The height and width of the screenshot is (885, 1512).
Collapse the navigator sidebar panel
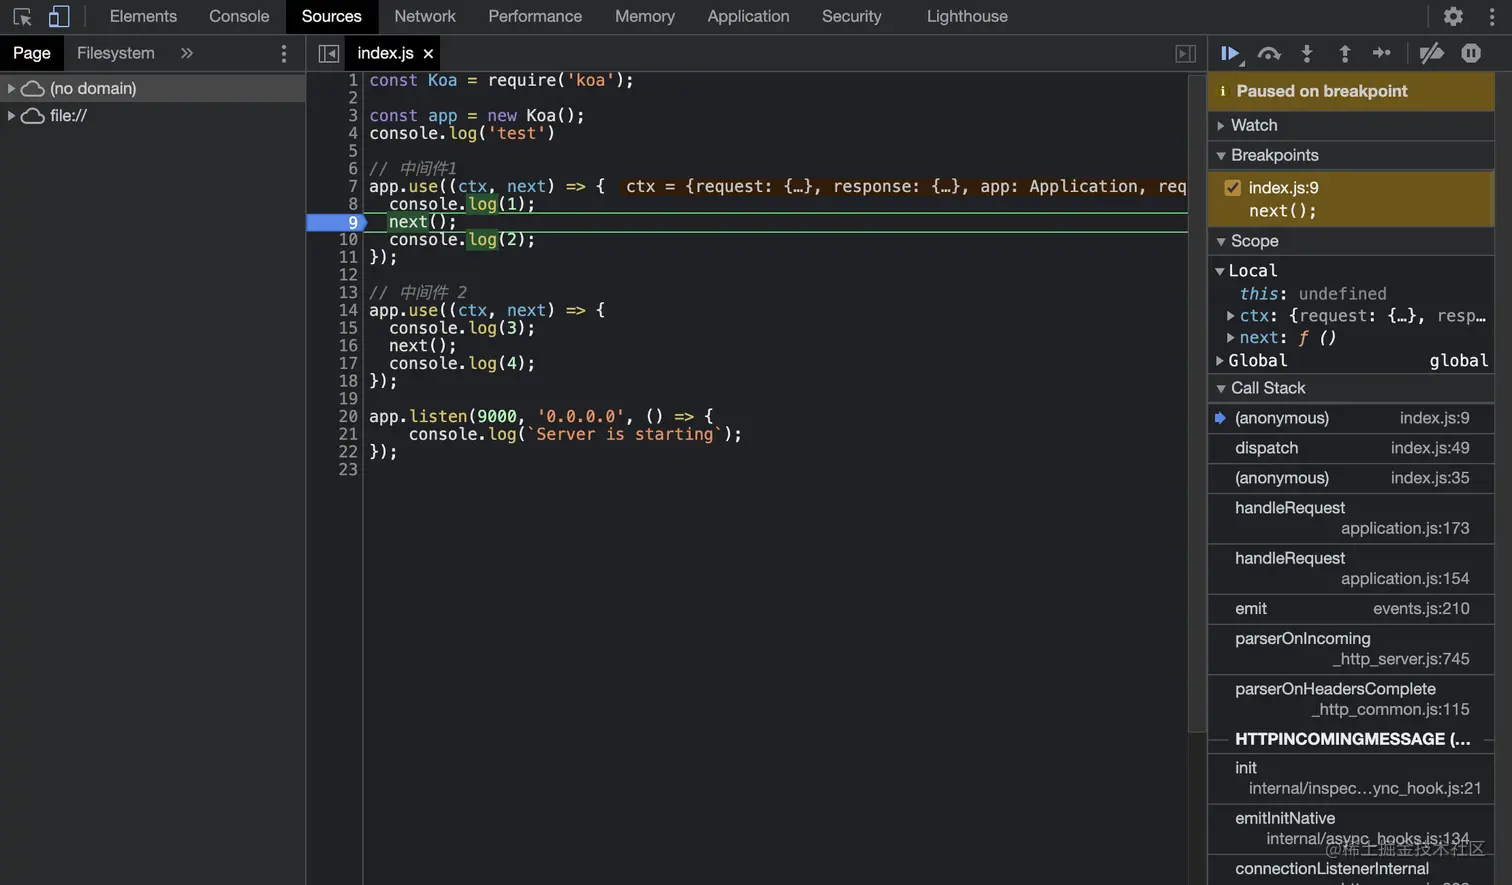click(x=327, y=53)
